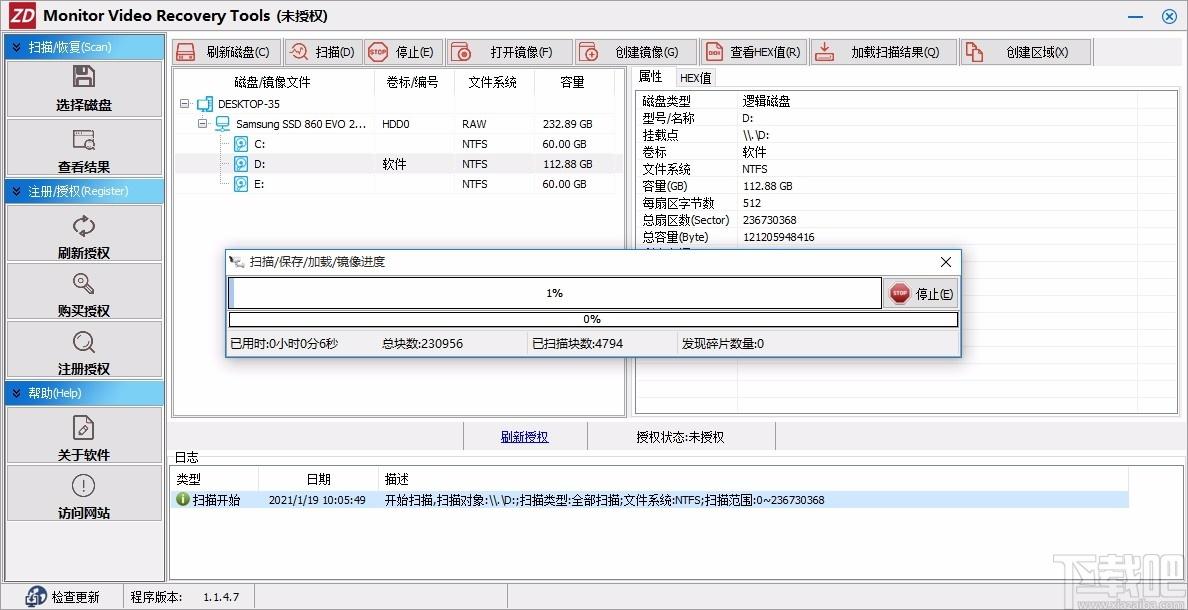Click the C: partition drive icon

[x=241, y=144]
